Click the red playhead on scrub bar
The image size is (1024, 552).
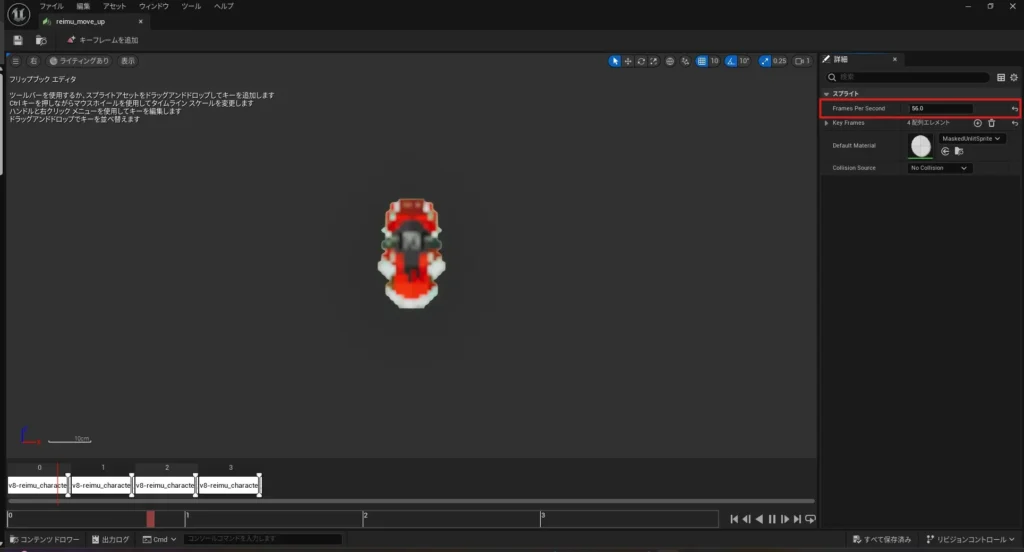coord(151,519)
